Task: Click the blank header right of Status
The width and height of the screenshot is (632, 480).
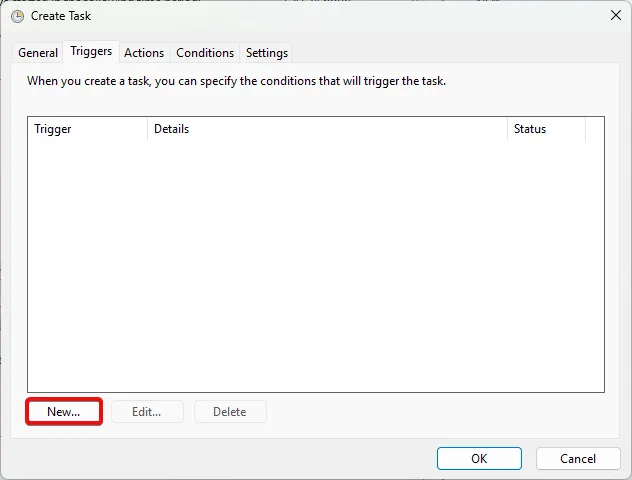Action: [x=595, y=129]
